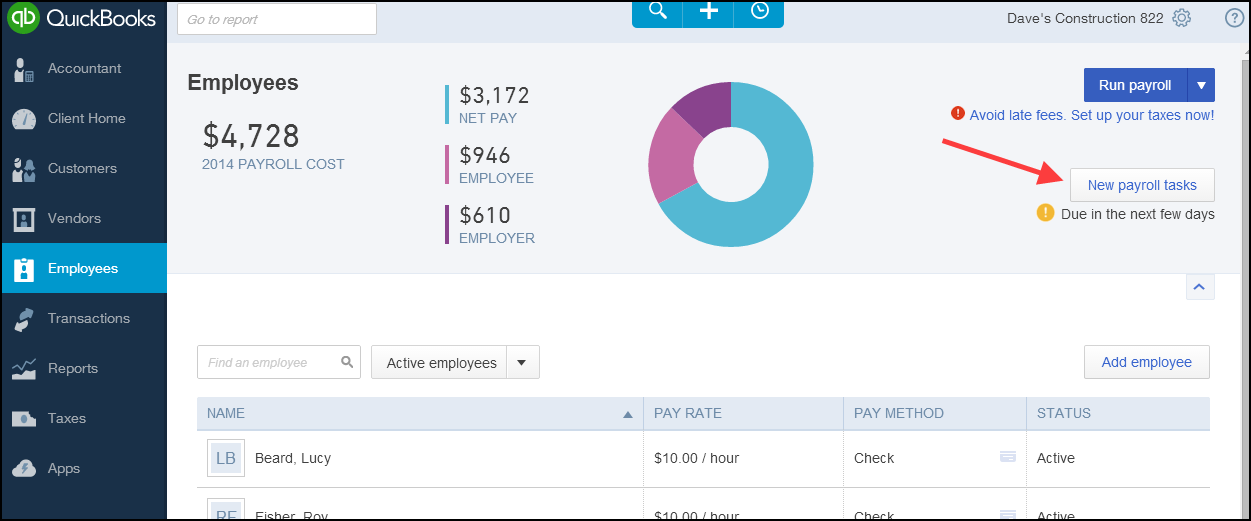Open 'Avoid late fees. Set up your taxes' link

click(x=1092, y=115)
